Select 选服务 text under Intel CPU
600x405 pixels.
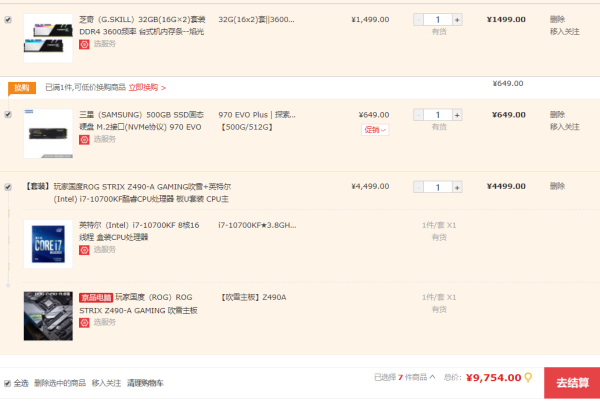(x=104, y=250)
